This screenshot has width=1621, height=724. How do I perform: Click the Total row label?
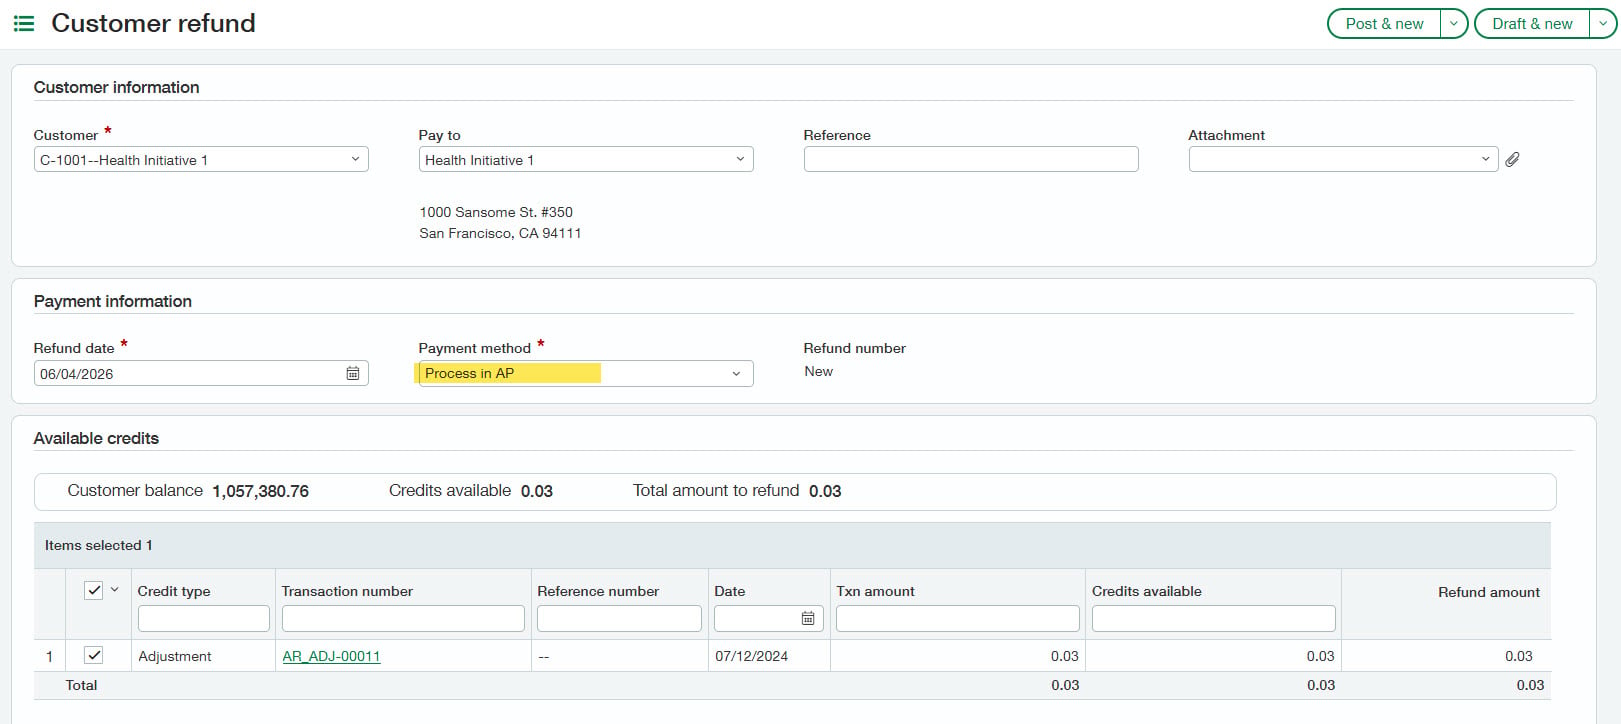81,685
